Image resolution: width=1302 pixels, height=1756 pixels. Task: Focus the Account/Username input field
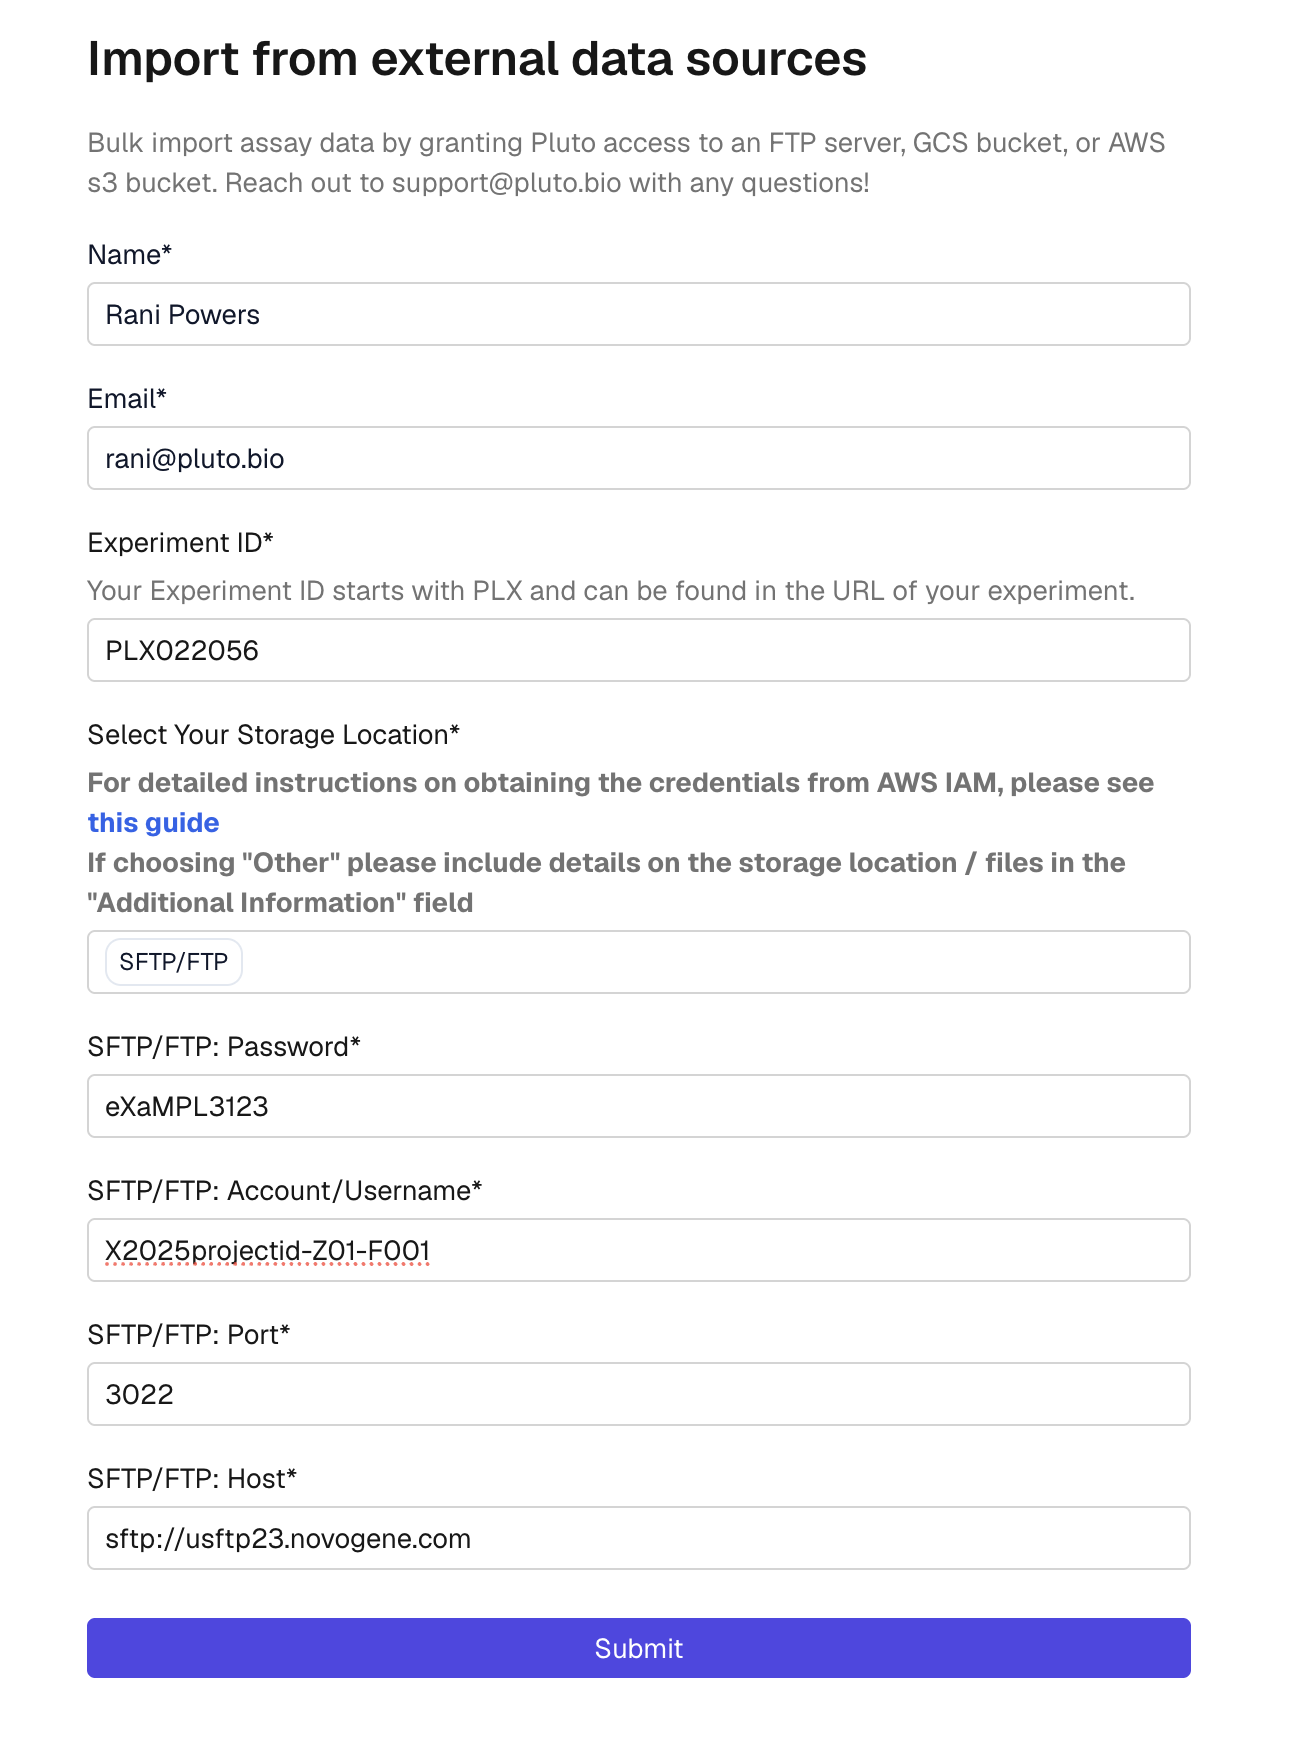(638, 1251)
